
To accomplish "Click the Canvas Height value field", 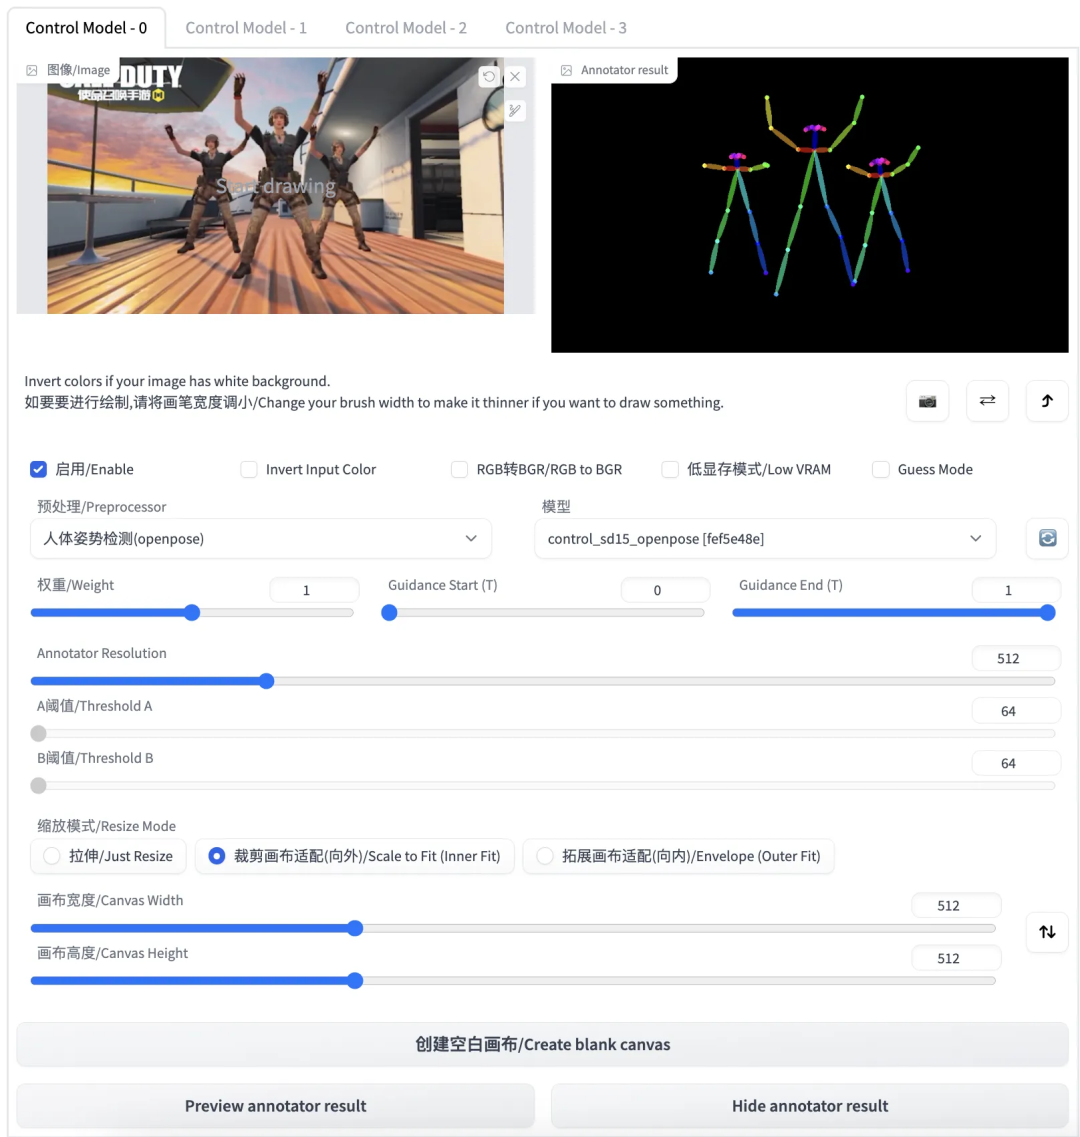I will (x=956, y=959).
